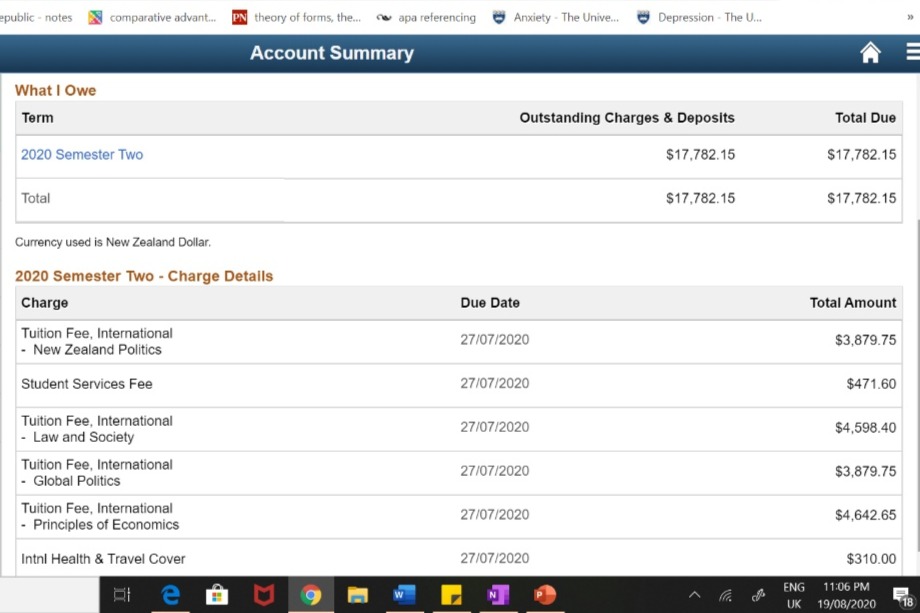The height and width of the screenshot is (613, 920).
Task: Open Task View on the taskbar
Action: 122,595
